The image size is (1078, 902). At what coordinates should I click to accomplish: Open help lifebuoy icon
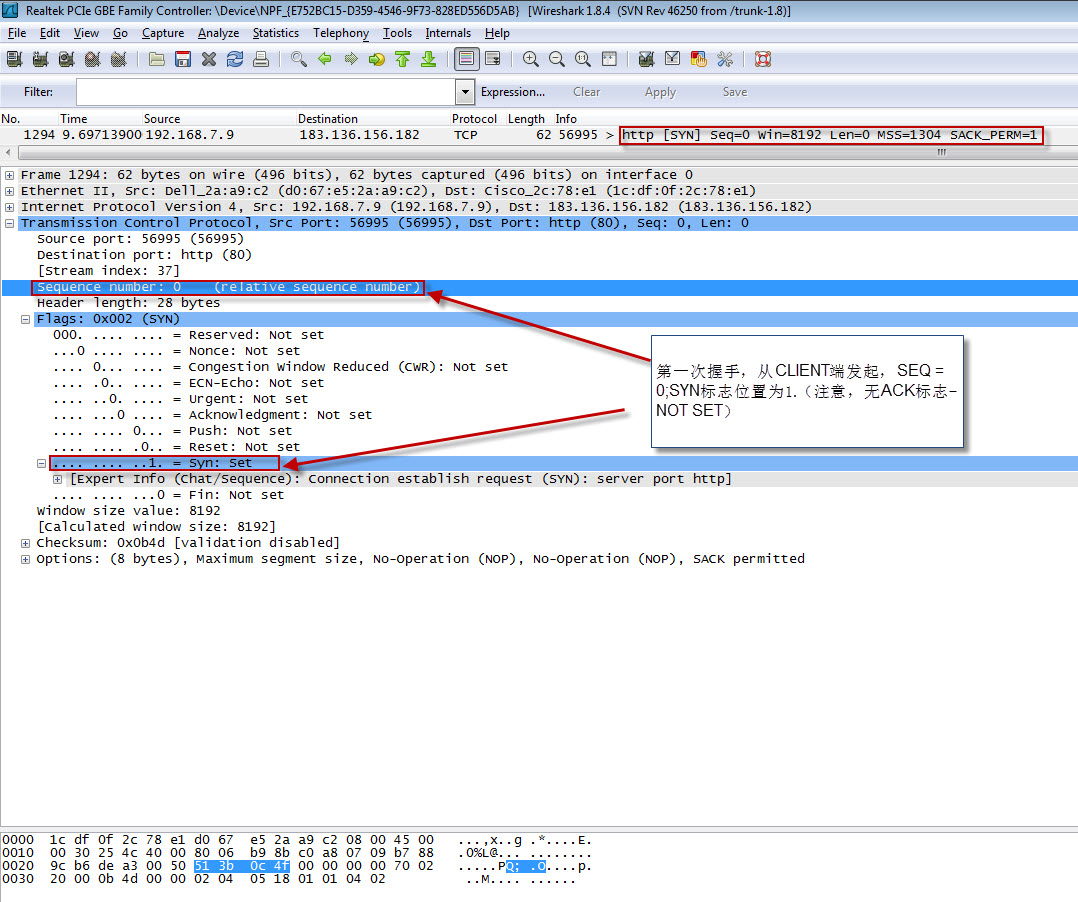pos(762,59)
